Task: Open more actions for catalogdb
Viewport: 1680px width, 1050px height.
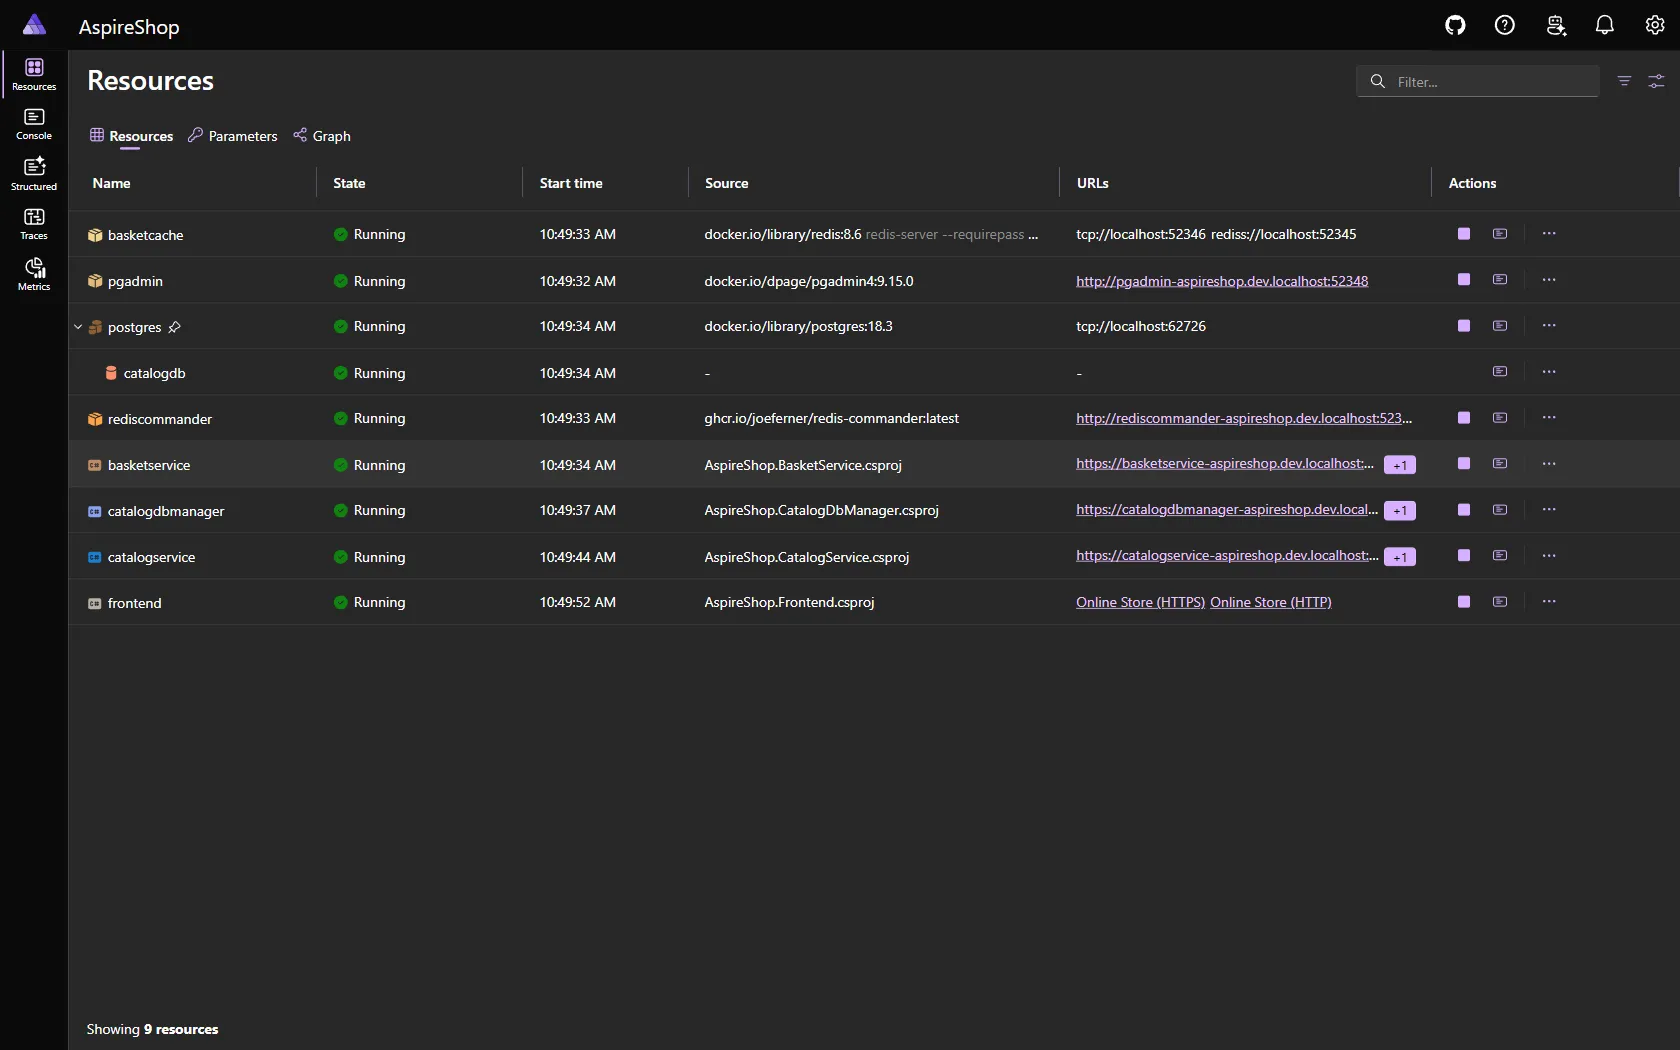Action: (1549, 372)
